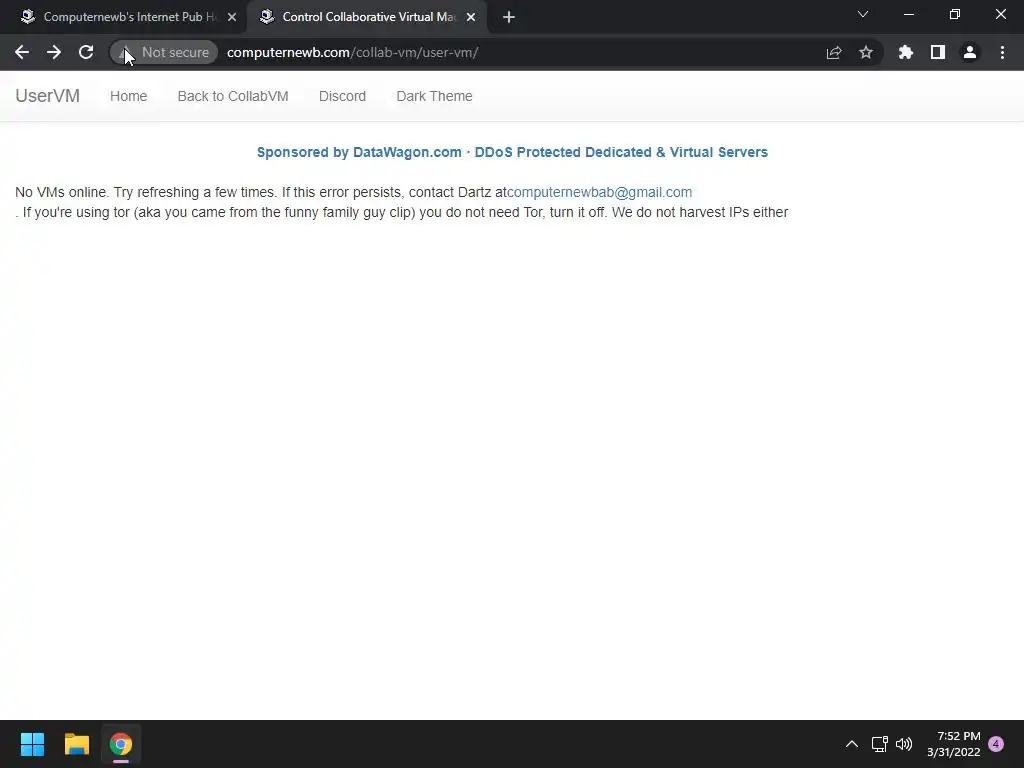Close the Computernewb's Internet Pub tab
This screenshot has height=768, width=1024.
coord(232,17)
